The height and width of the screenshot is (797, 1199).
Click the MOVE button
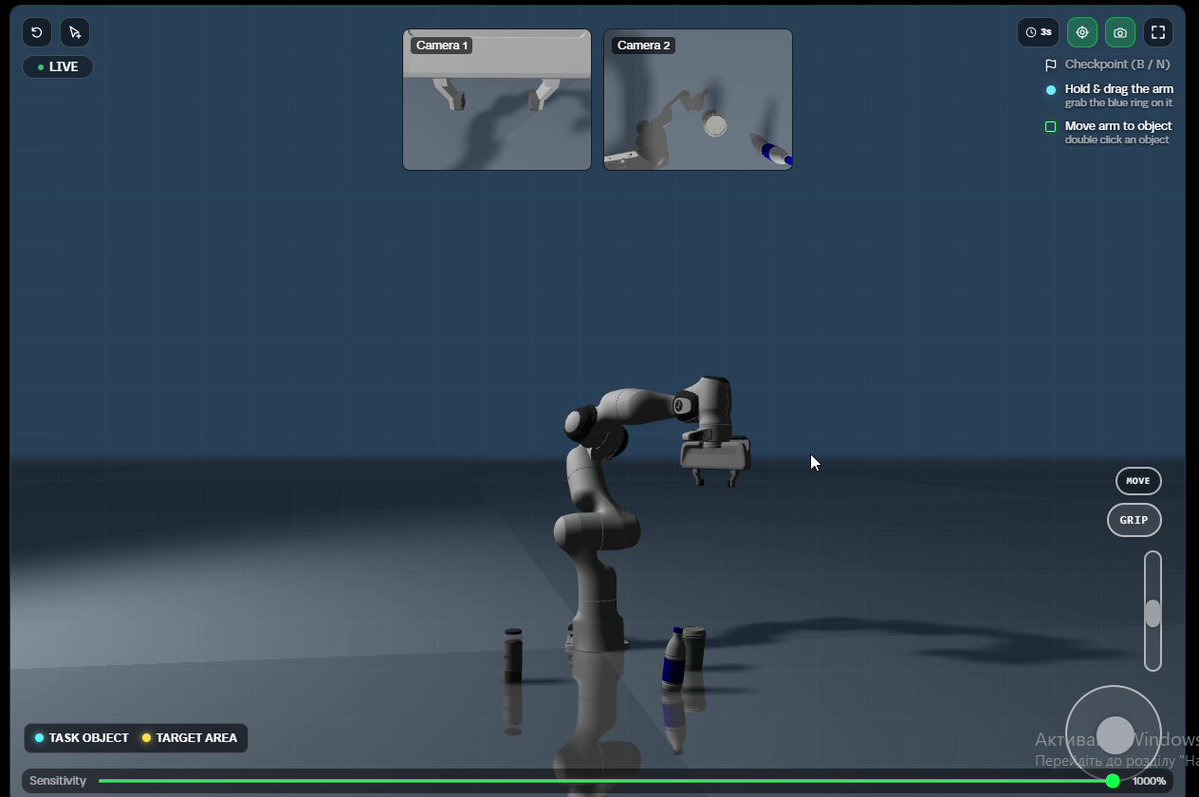pyautogui.click(x=1138, y=481)
